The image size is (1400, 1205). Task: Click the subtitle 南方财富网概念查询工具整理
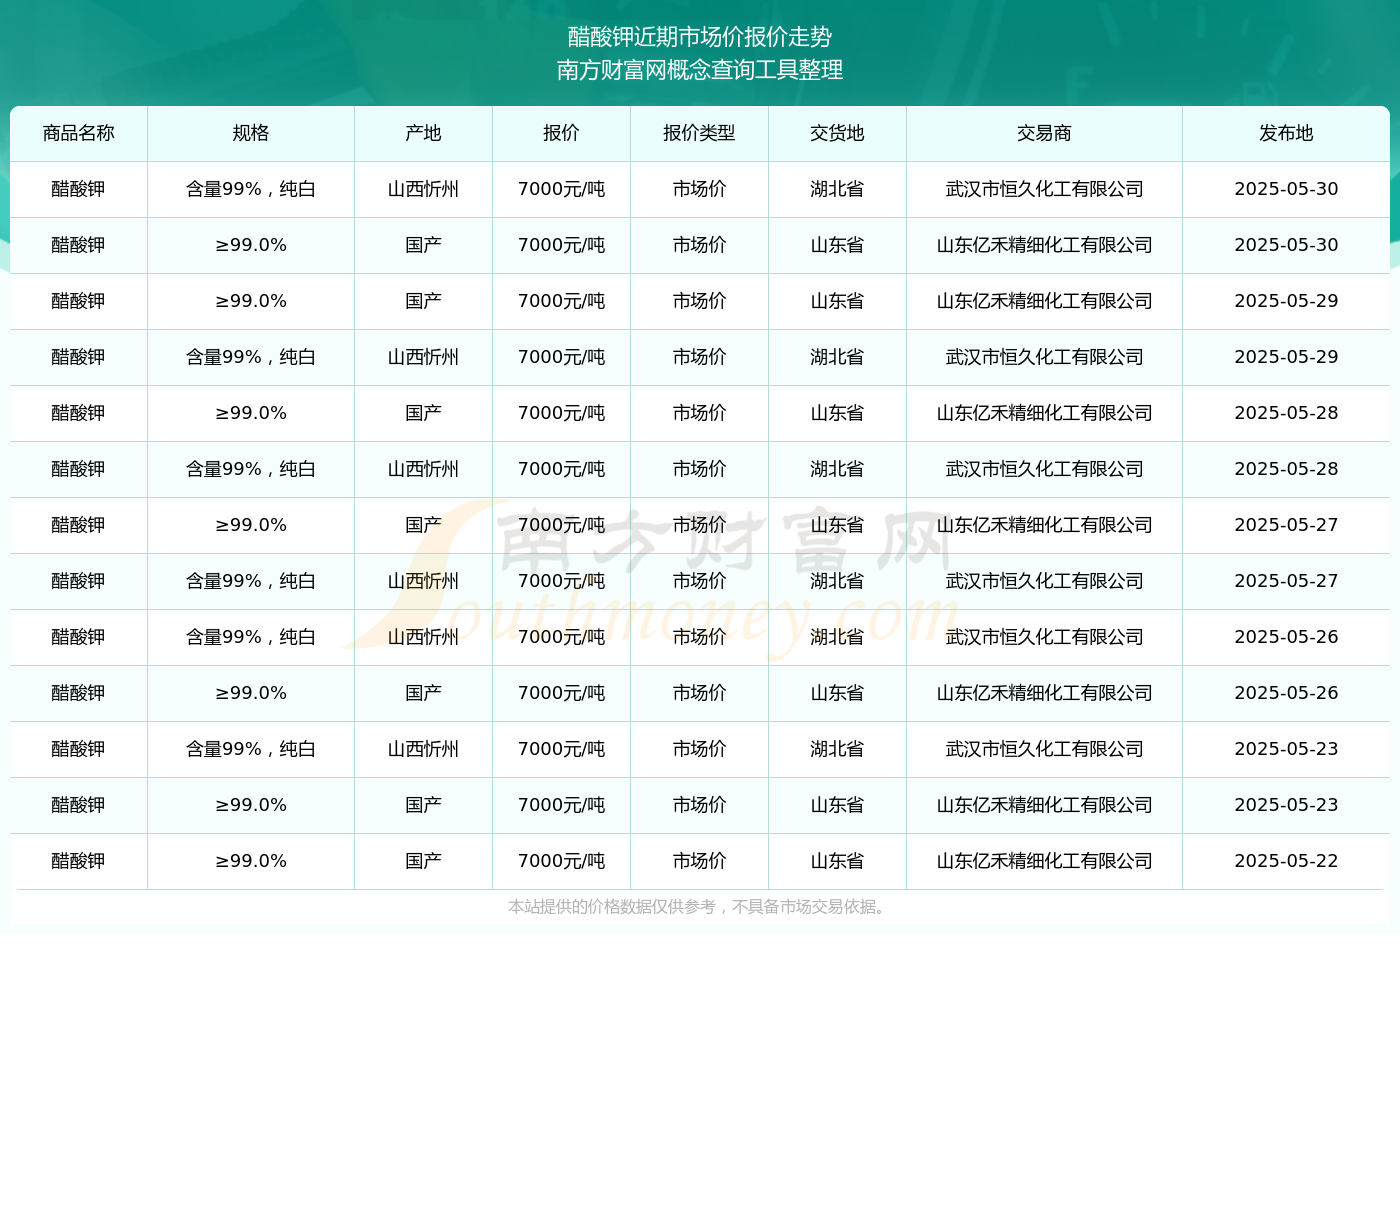click(x=700, y=70)
